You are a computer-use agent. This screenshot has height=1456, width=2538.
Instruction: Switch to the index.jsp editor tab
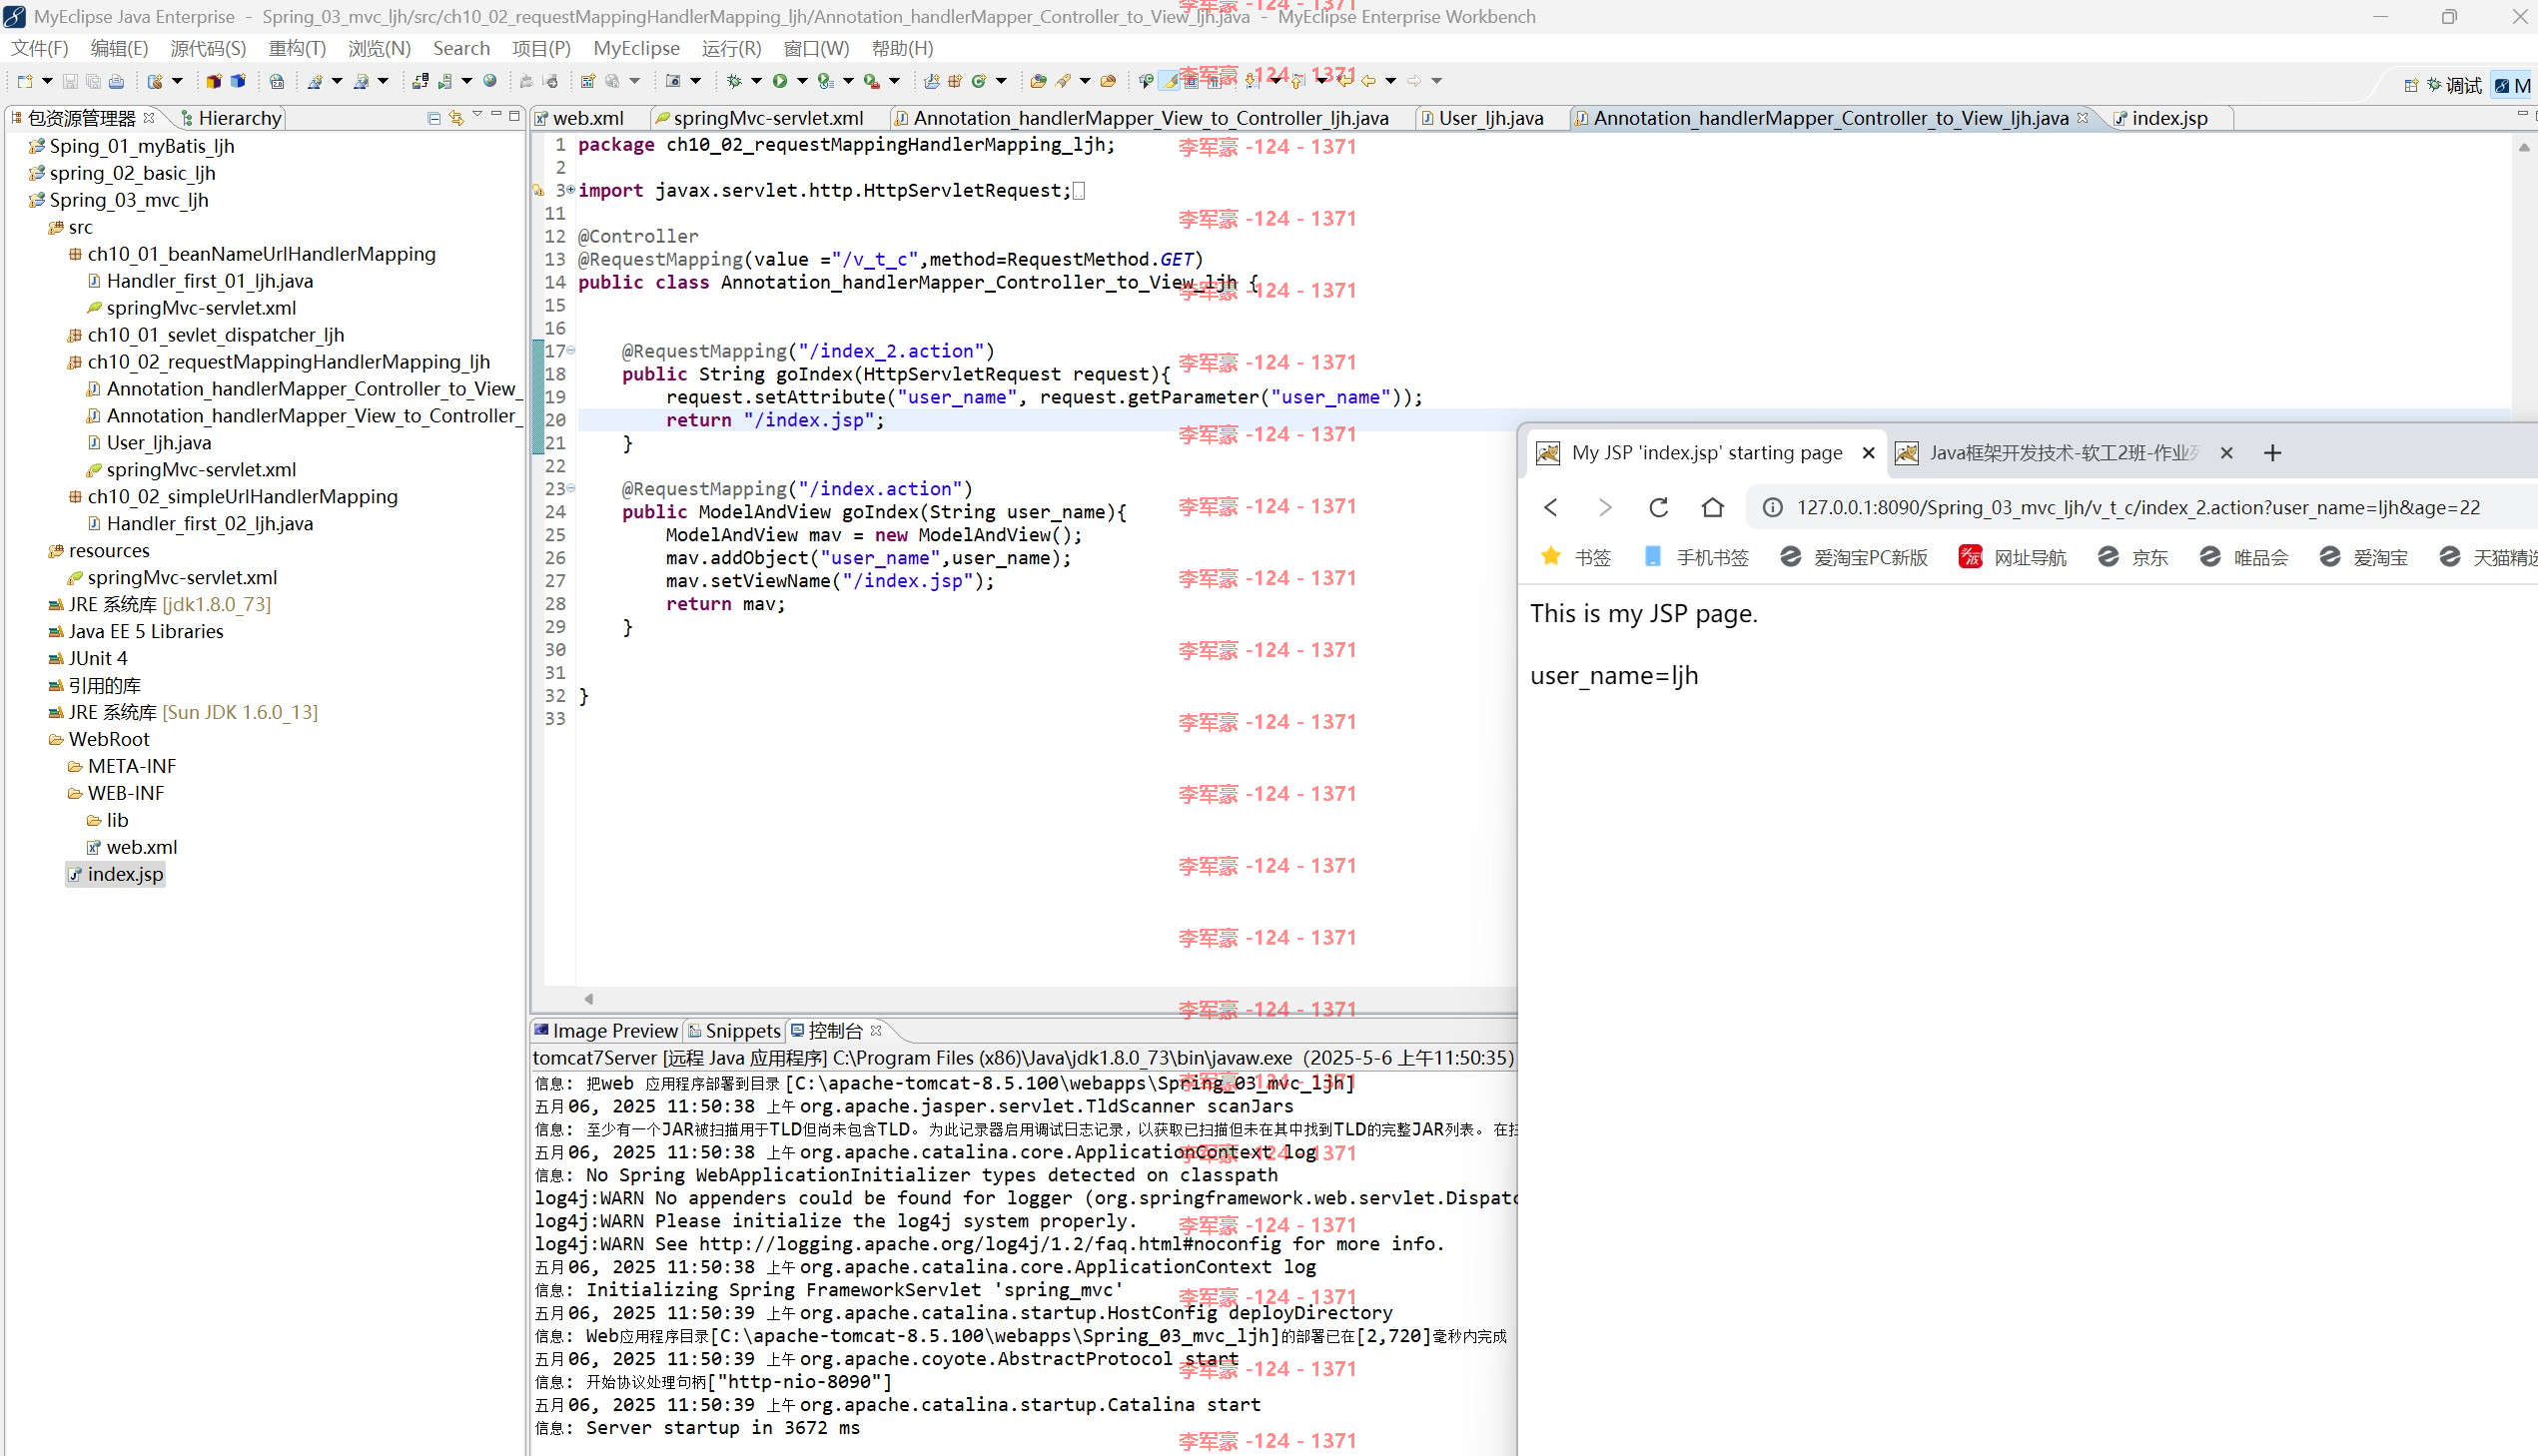tap(2169, 118)
